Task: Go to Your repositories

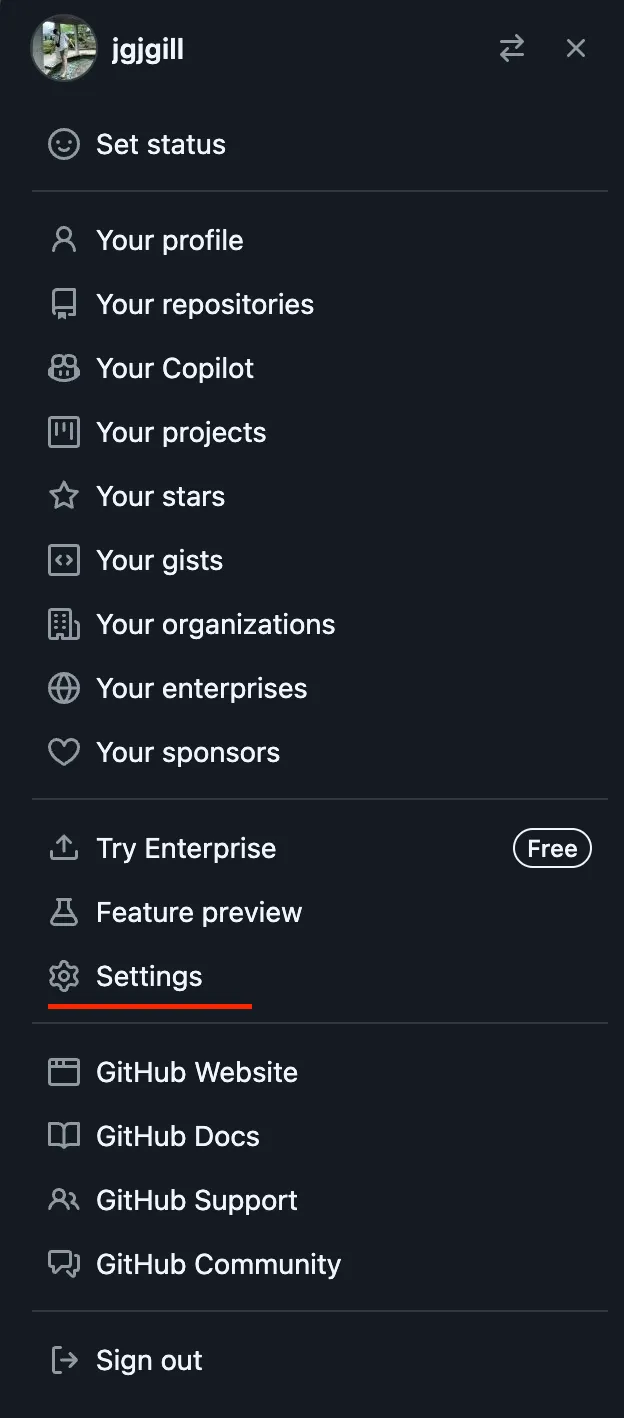Action: pyautogui.click(x=204, y=304)
